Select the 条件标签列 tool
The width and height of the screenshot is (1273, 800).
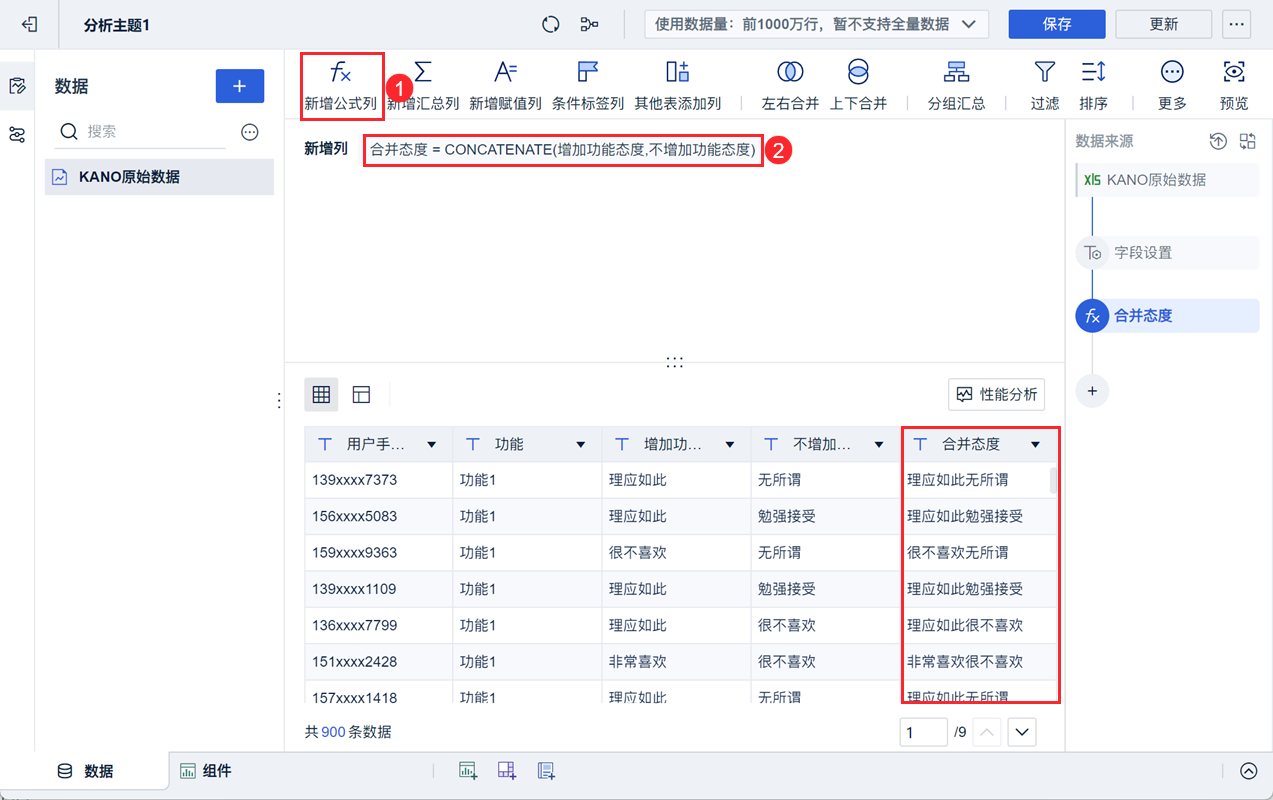click(588, 85)
